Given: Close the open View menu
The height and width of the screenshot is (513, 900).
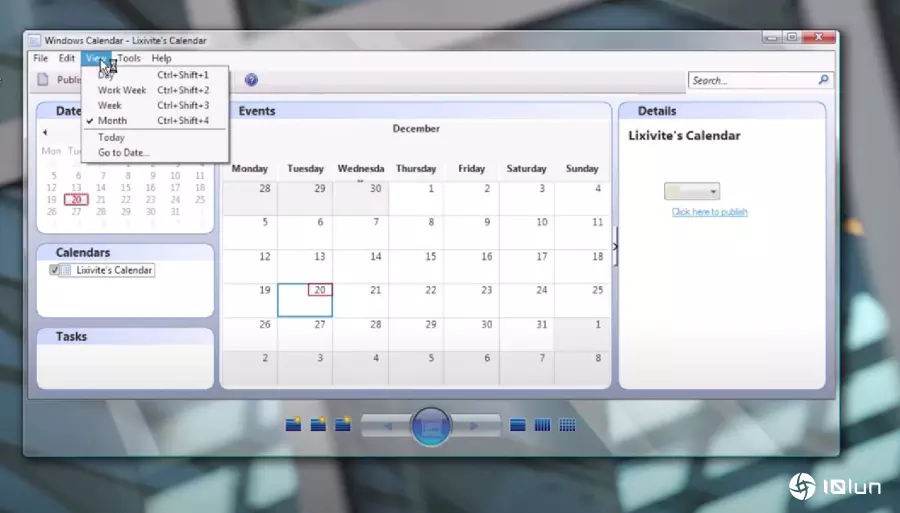Looking at the screenshot, I should pos(96,58).
